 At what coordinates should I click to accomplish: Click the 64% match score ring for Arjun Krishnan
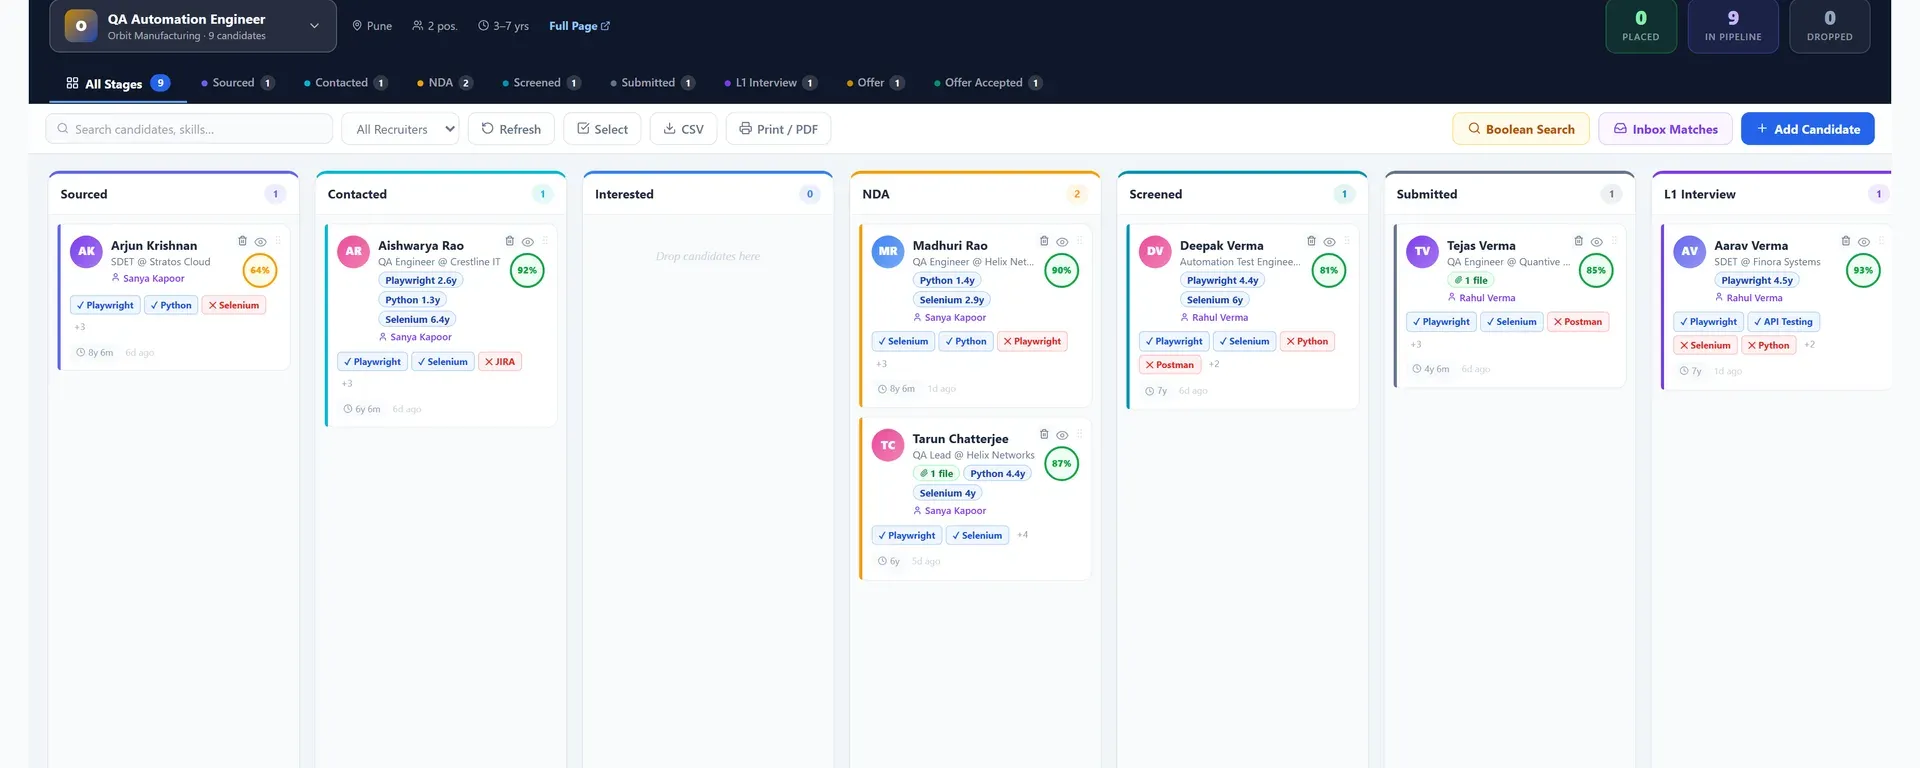(260, 270)
